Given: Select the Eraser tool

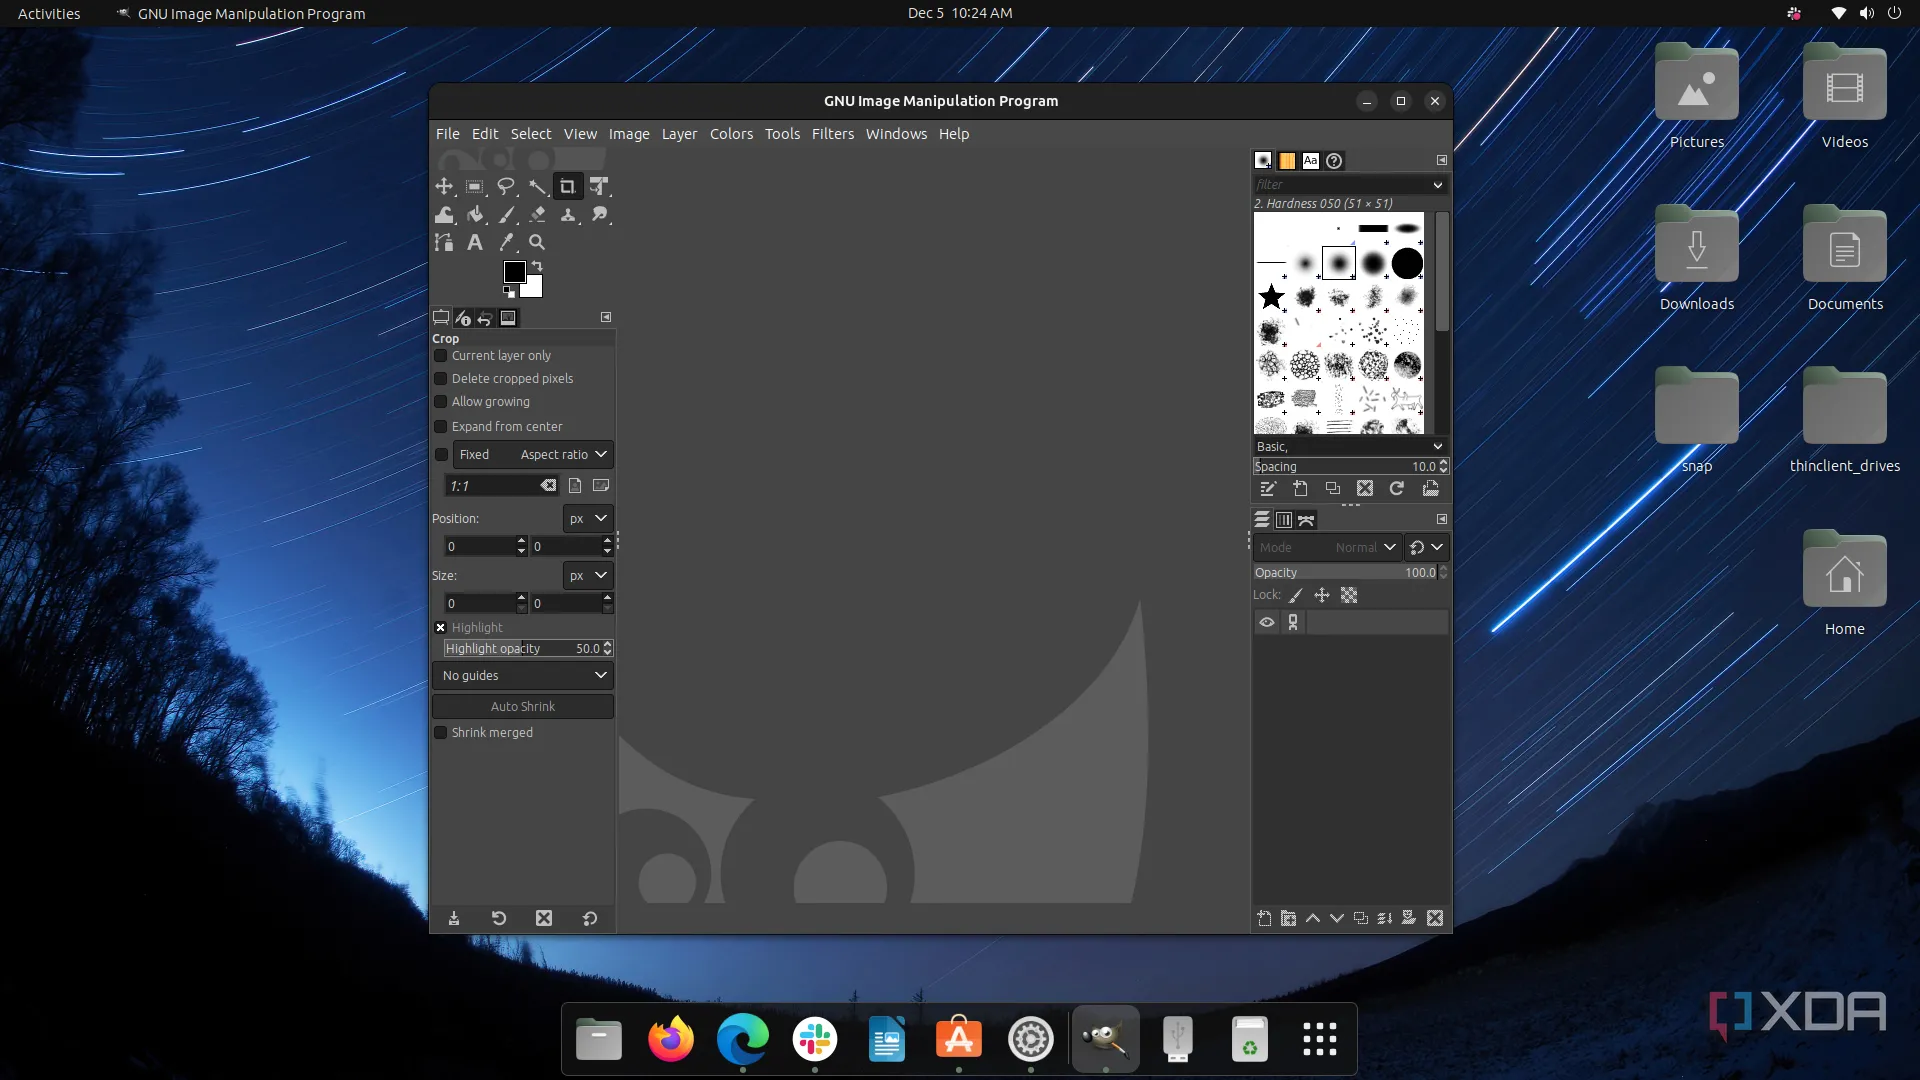Looking at the screenshot, I should click(537, 215).
